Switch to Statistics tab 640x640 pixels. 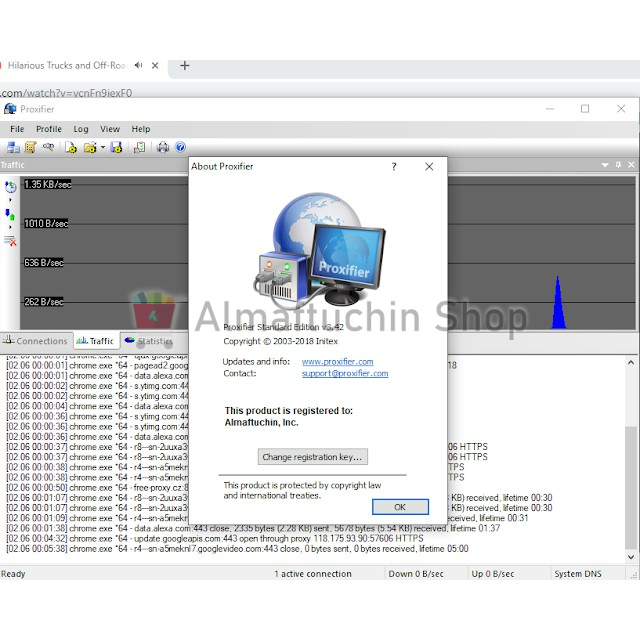[149, 341]
